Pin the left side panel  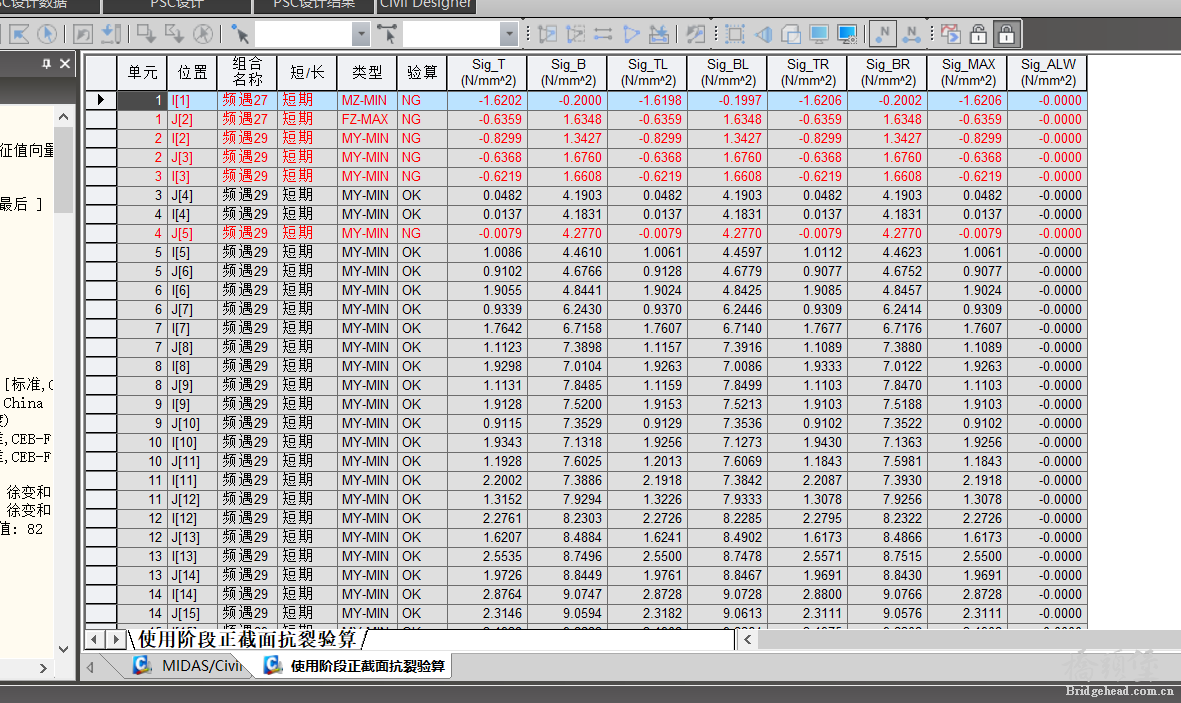[47, 64]
